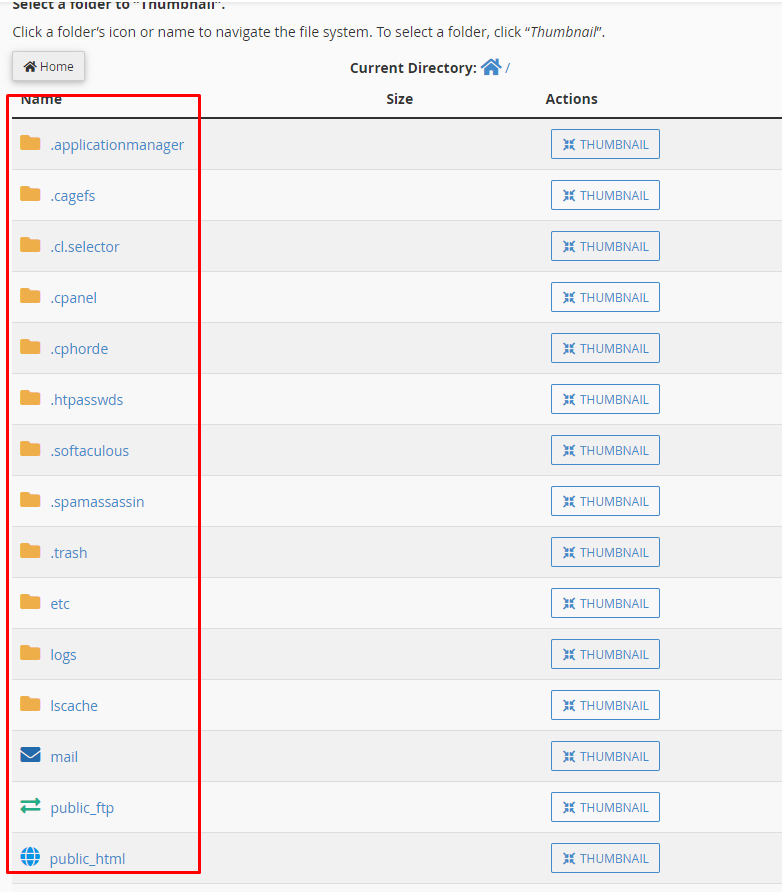Click Thumbnail button for .softaculous

coord(605,451)
